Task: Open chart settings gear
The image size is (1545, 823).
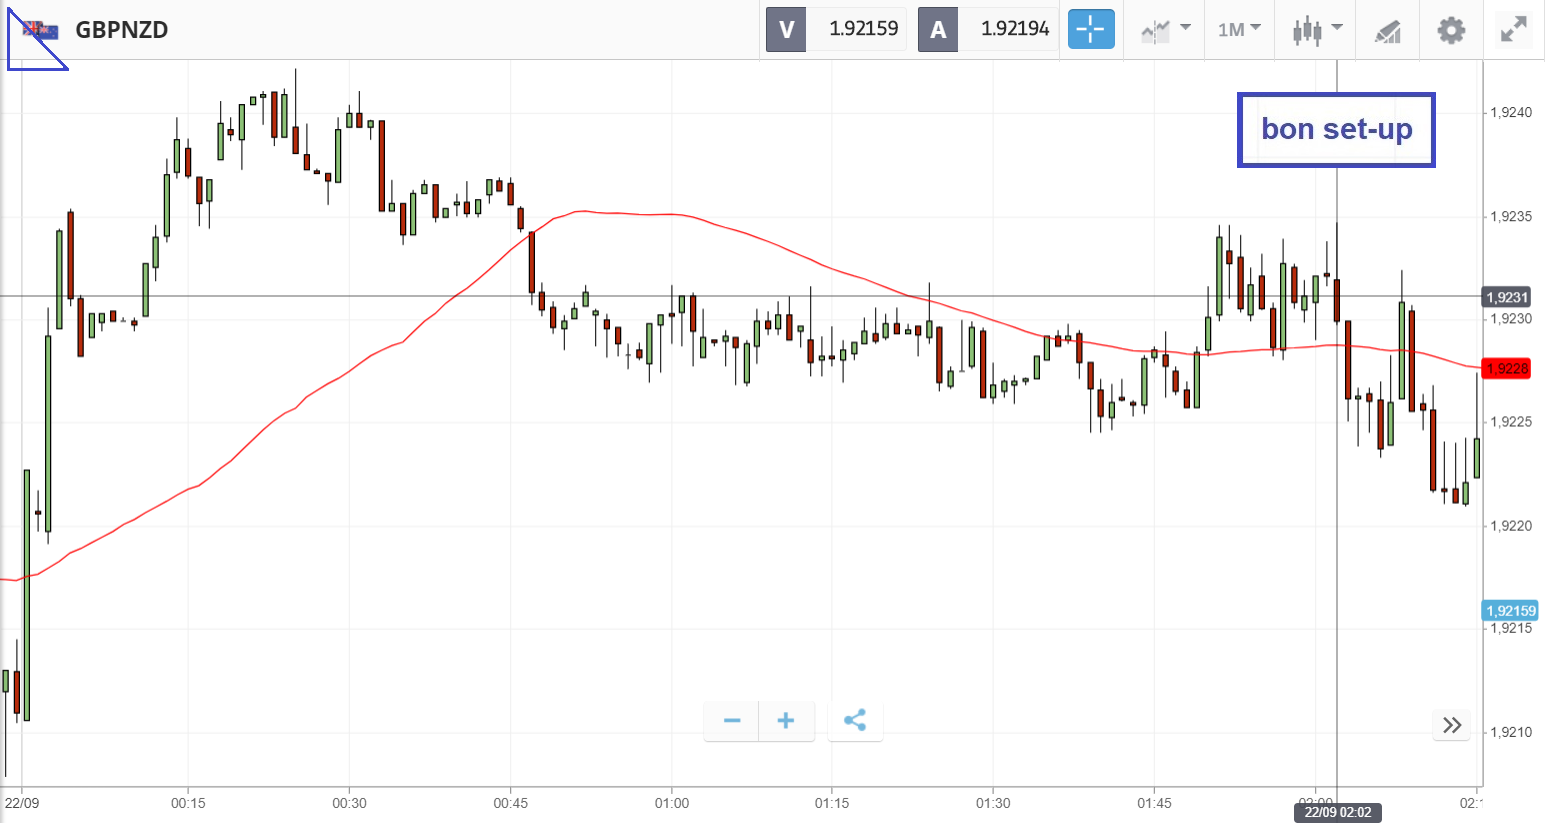Action: pos(1451,29)
